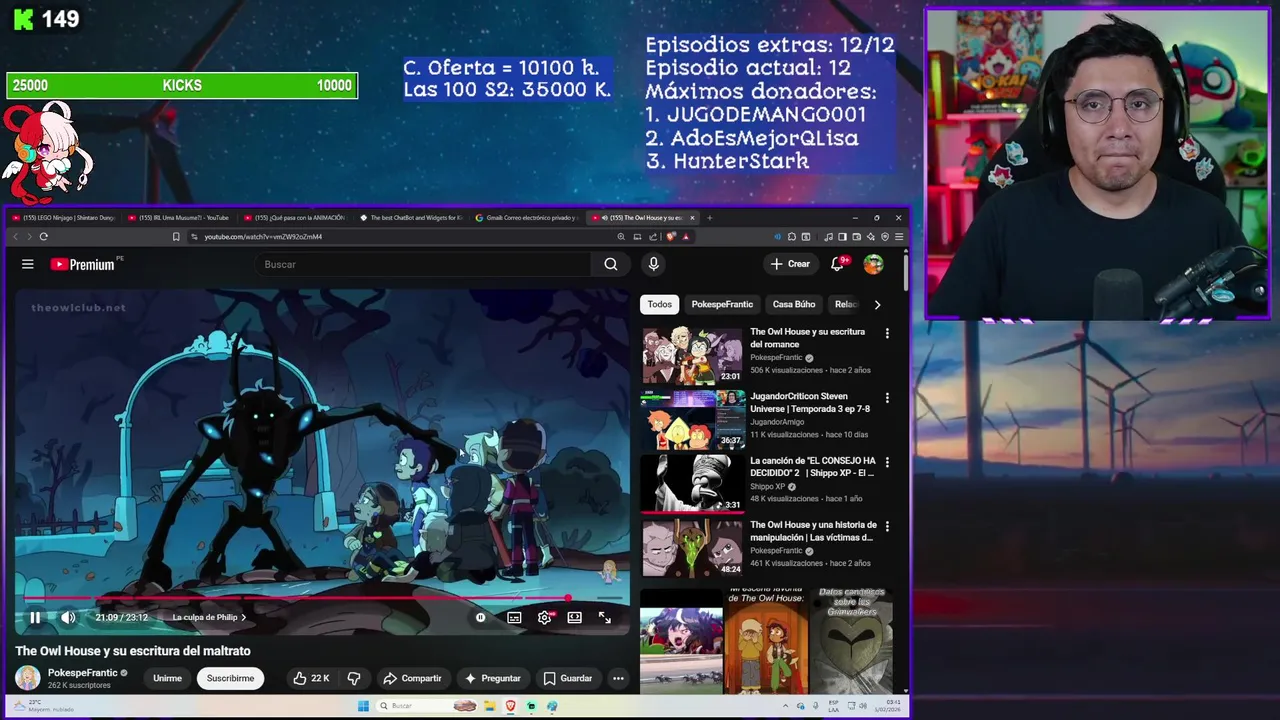This screenshot has width=1280, height=720.
Task: Click the Compartir button
Action: tap(412, 678)
